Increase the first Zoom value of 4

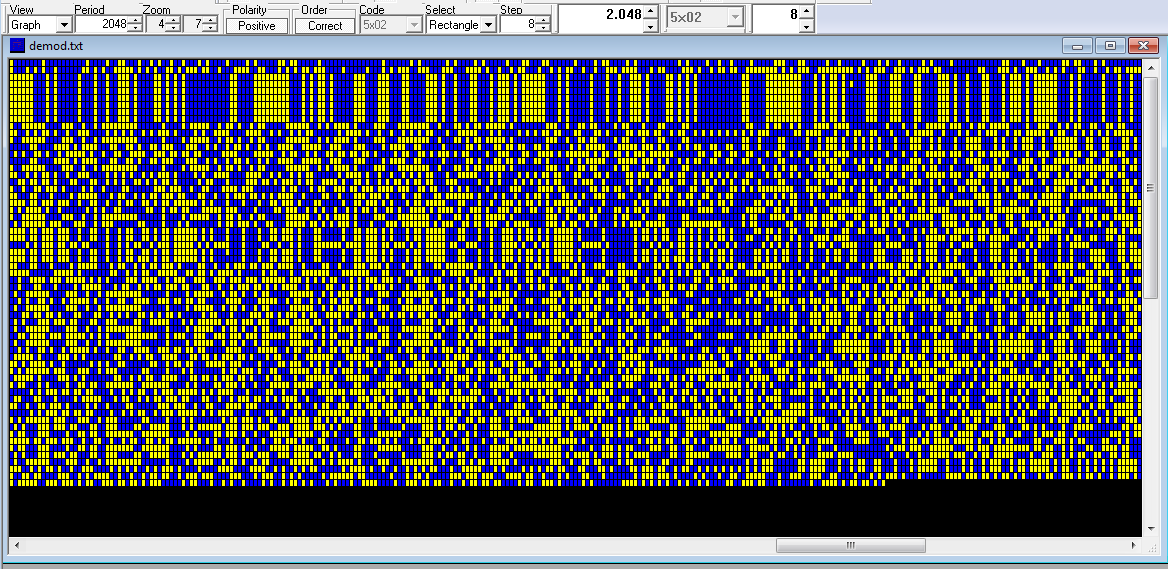click(x=173, y=20)
